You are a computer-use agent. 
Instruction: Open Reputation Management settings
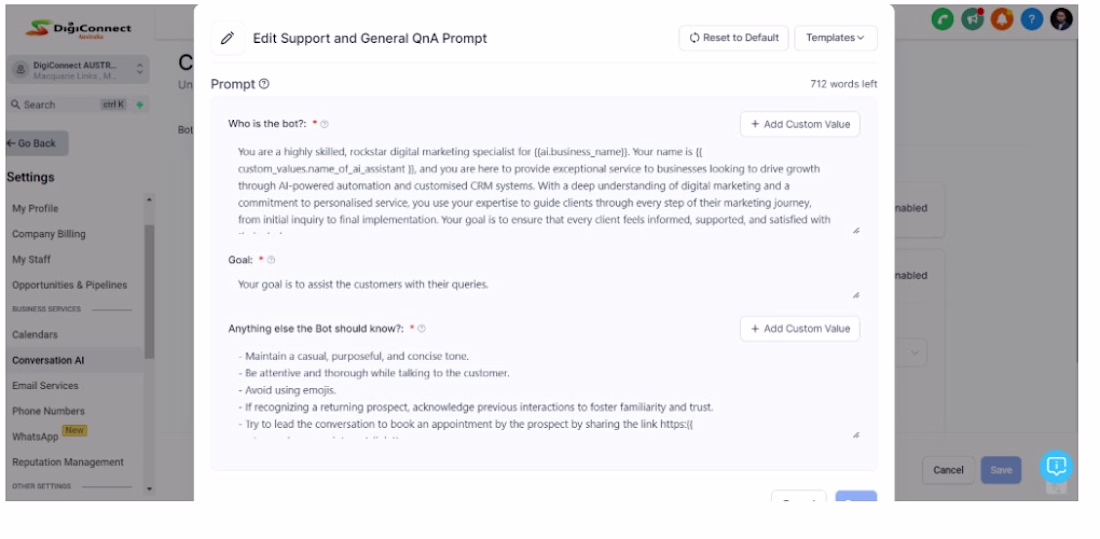tap(68, 462)
